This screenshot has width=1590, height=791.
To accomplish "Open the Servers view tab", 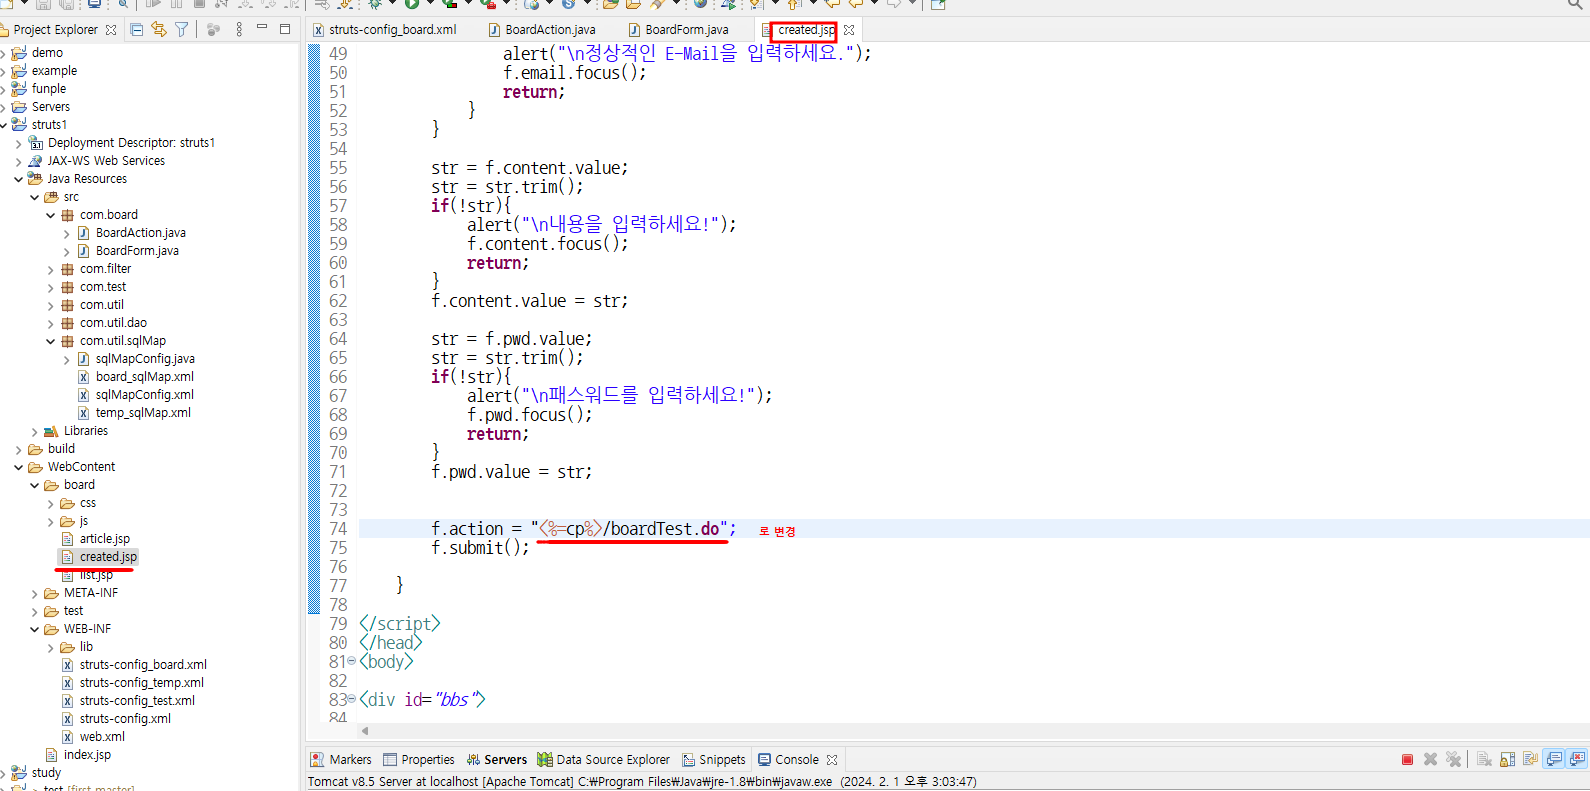I will point(497,760).
